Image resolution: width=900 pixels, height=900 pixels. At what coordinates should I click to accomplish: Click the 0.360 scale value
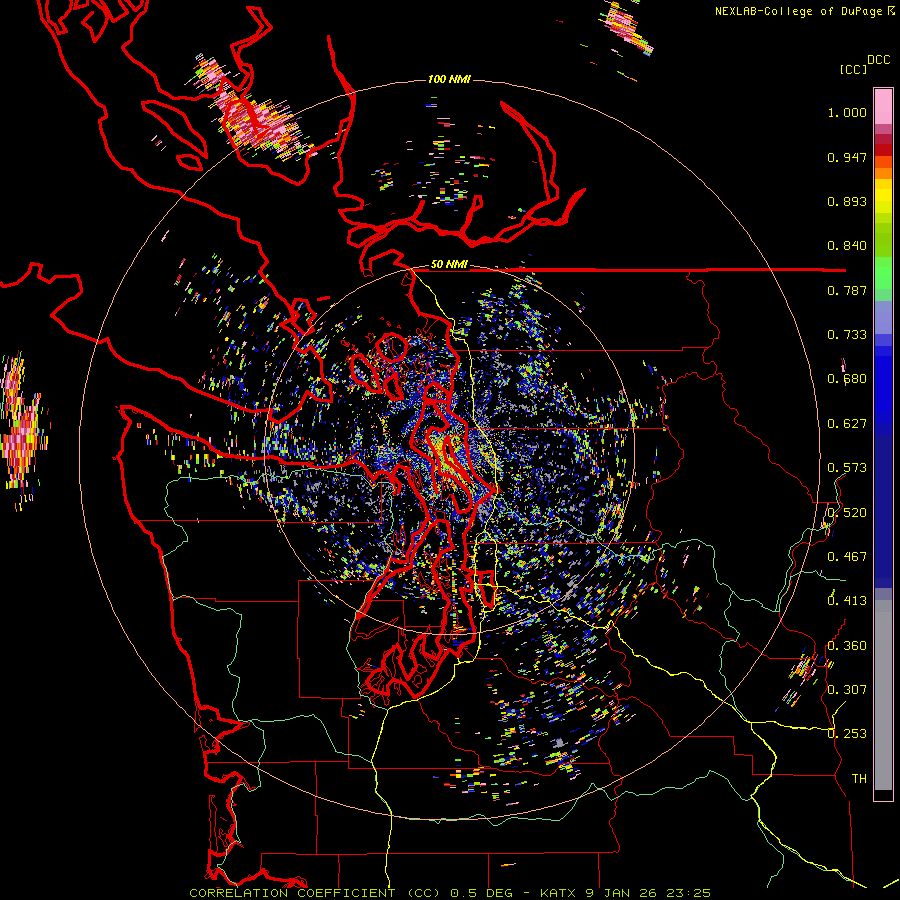click(847, 646)
